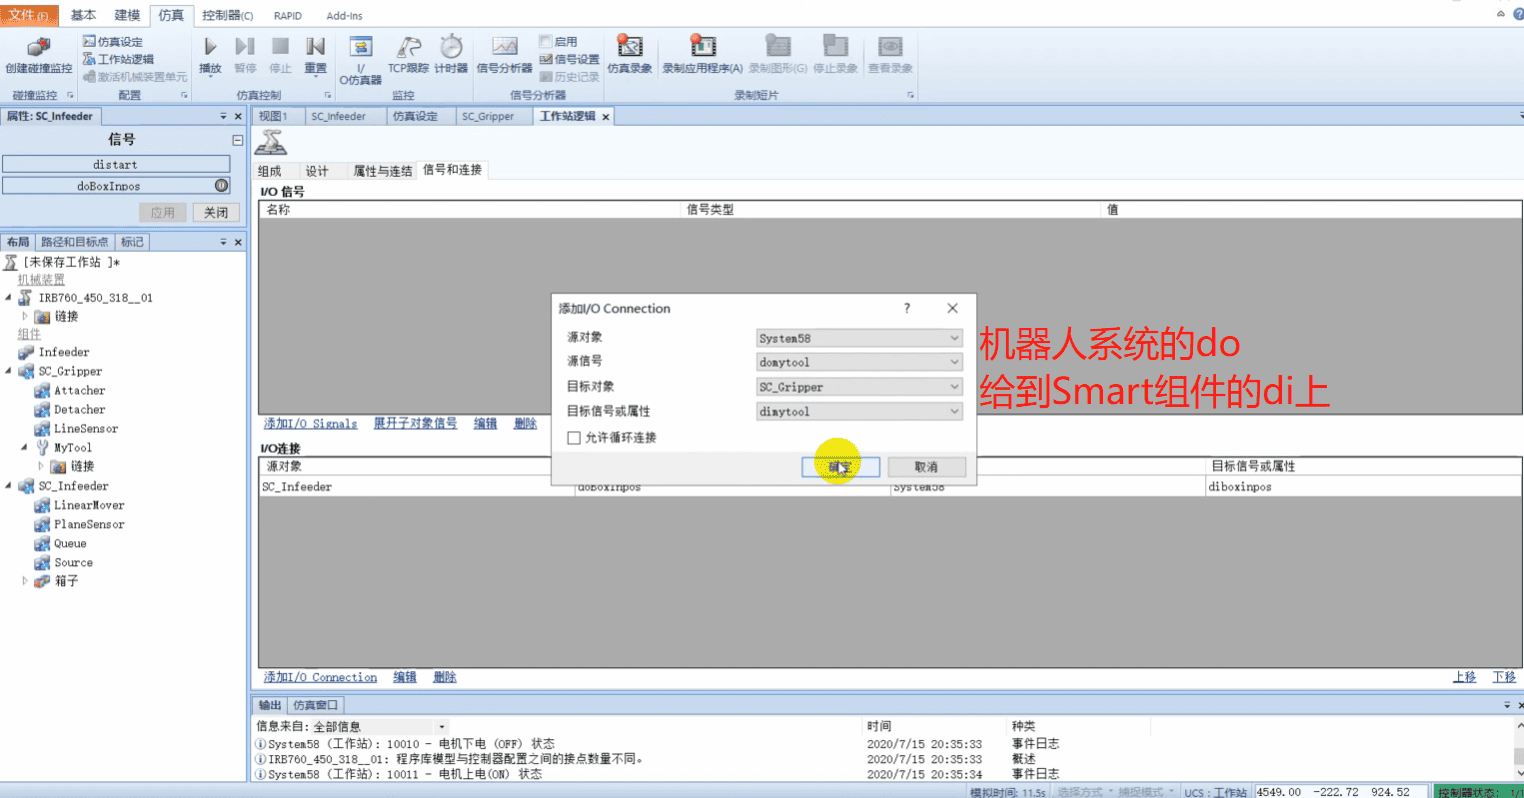This screenshot has height=798, width=1524.
Task: Click the 暂停 pause simulation icon
Action: click(x=245, y=47)
